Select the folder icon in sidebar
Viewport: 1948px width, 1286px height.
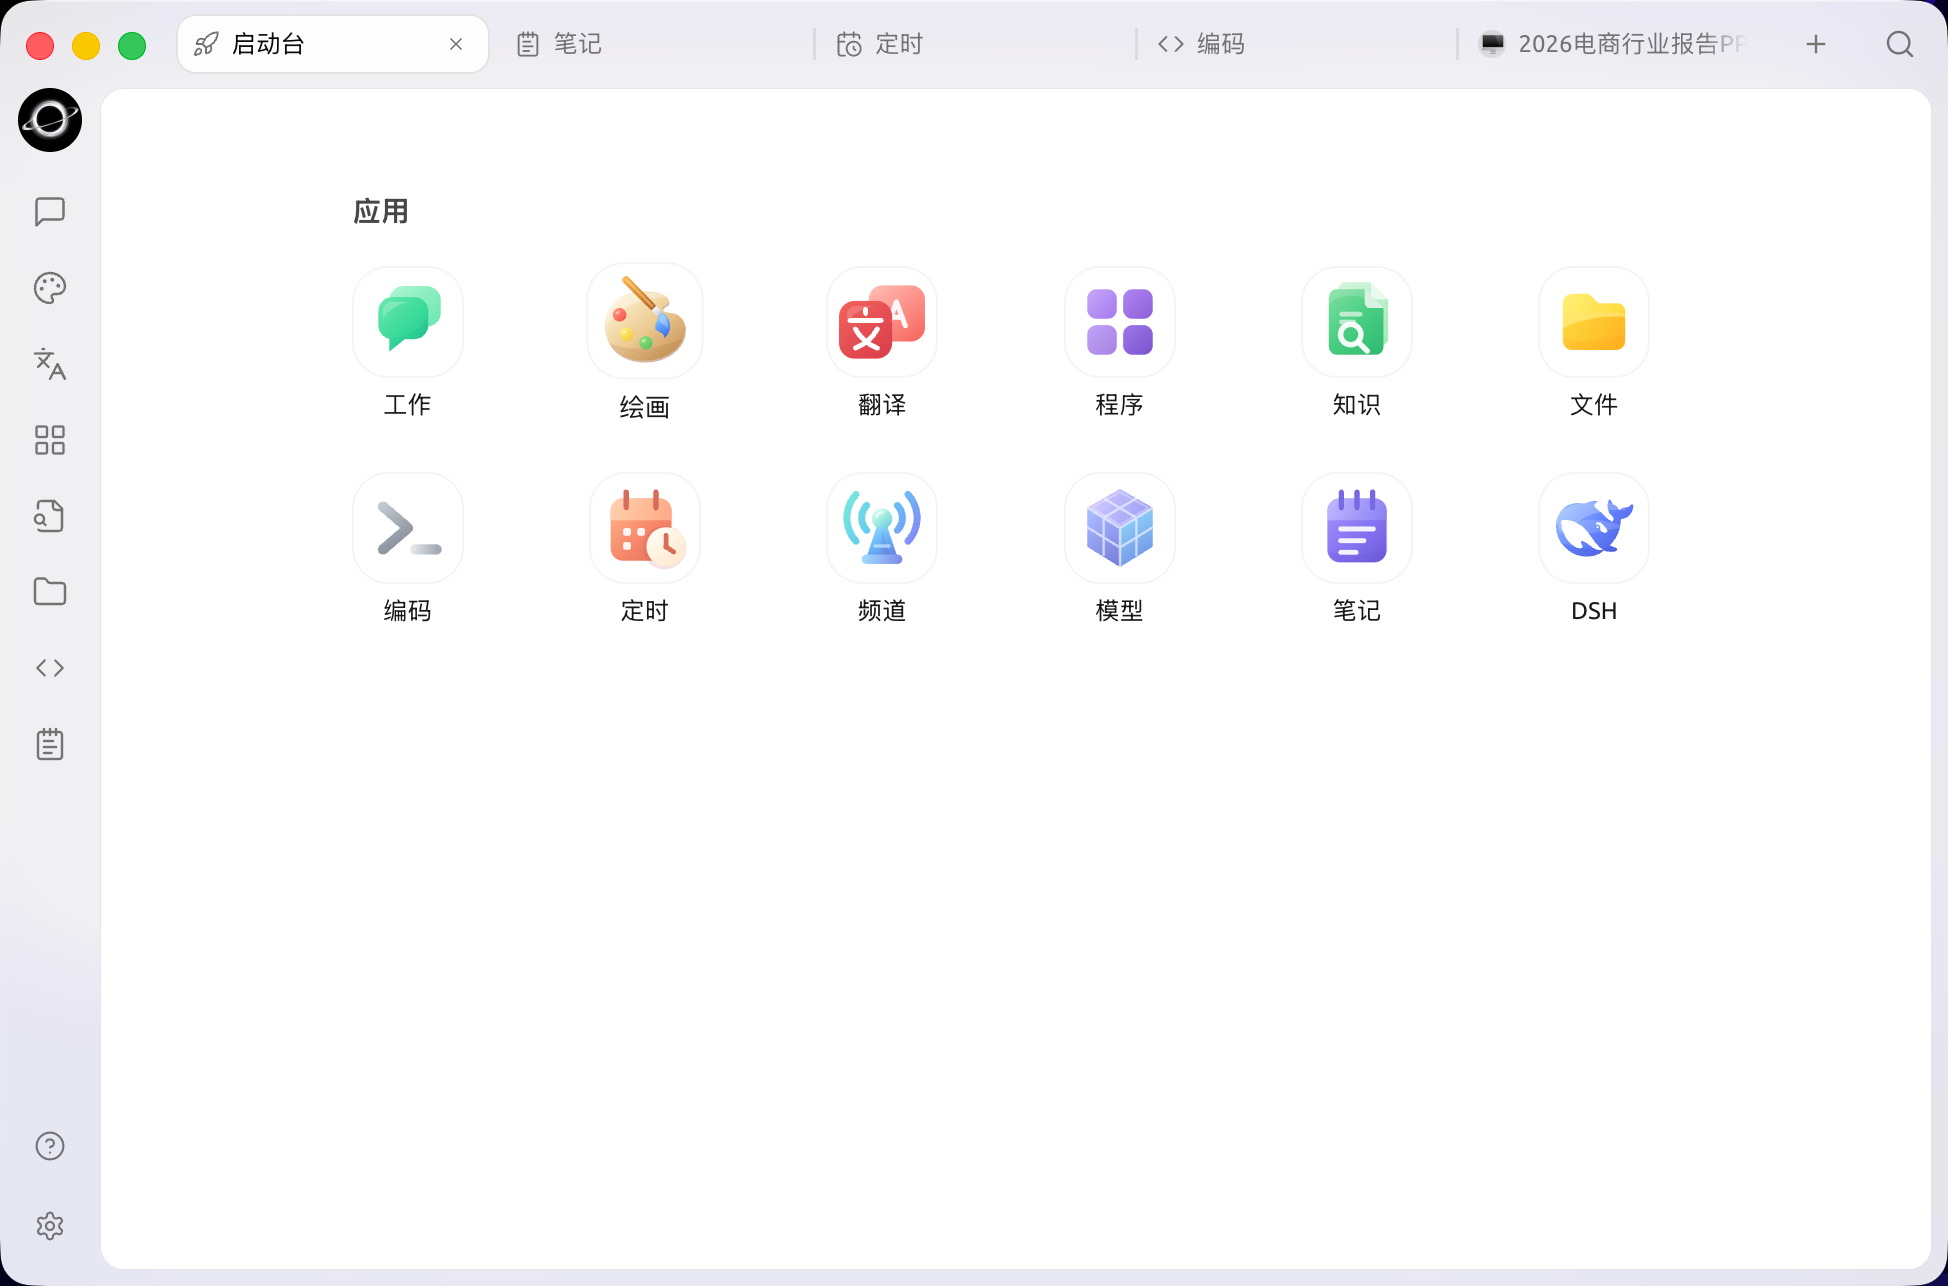pos(50,592)
